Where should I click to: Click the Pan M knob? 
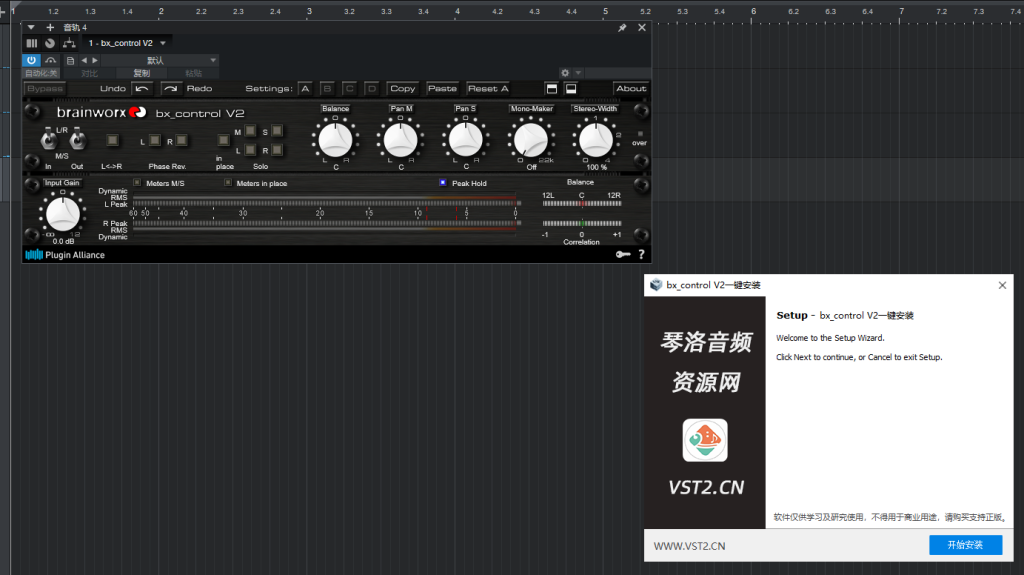tap(400, 140)
